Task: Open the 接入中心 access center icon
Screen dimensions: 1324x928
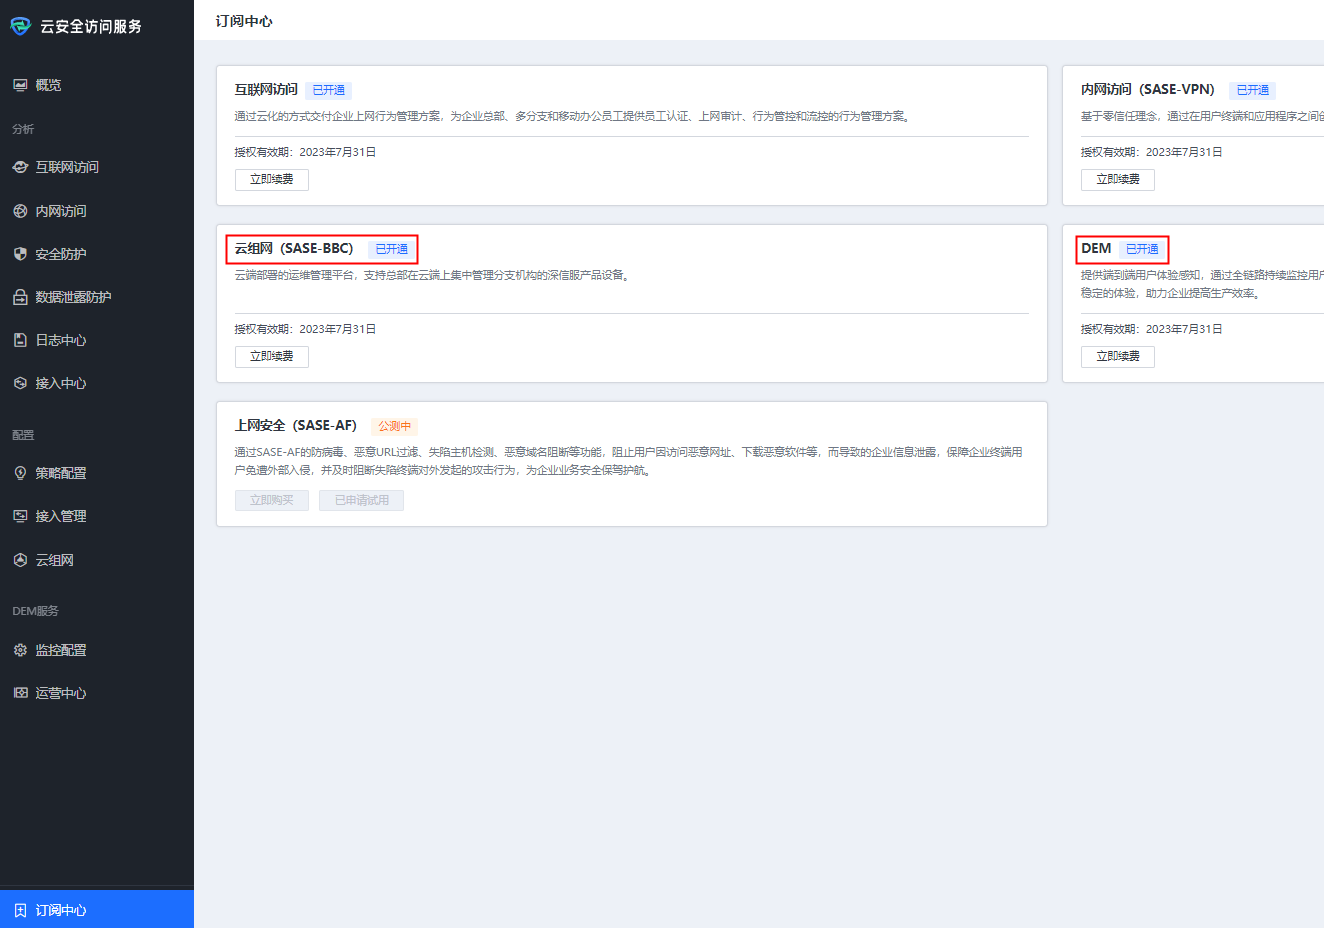Action: click(x=19, y=383)
